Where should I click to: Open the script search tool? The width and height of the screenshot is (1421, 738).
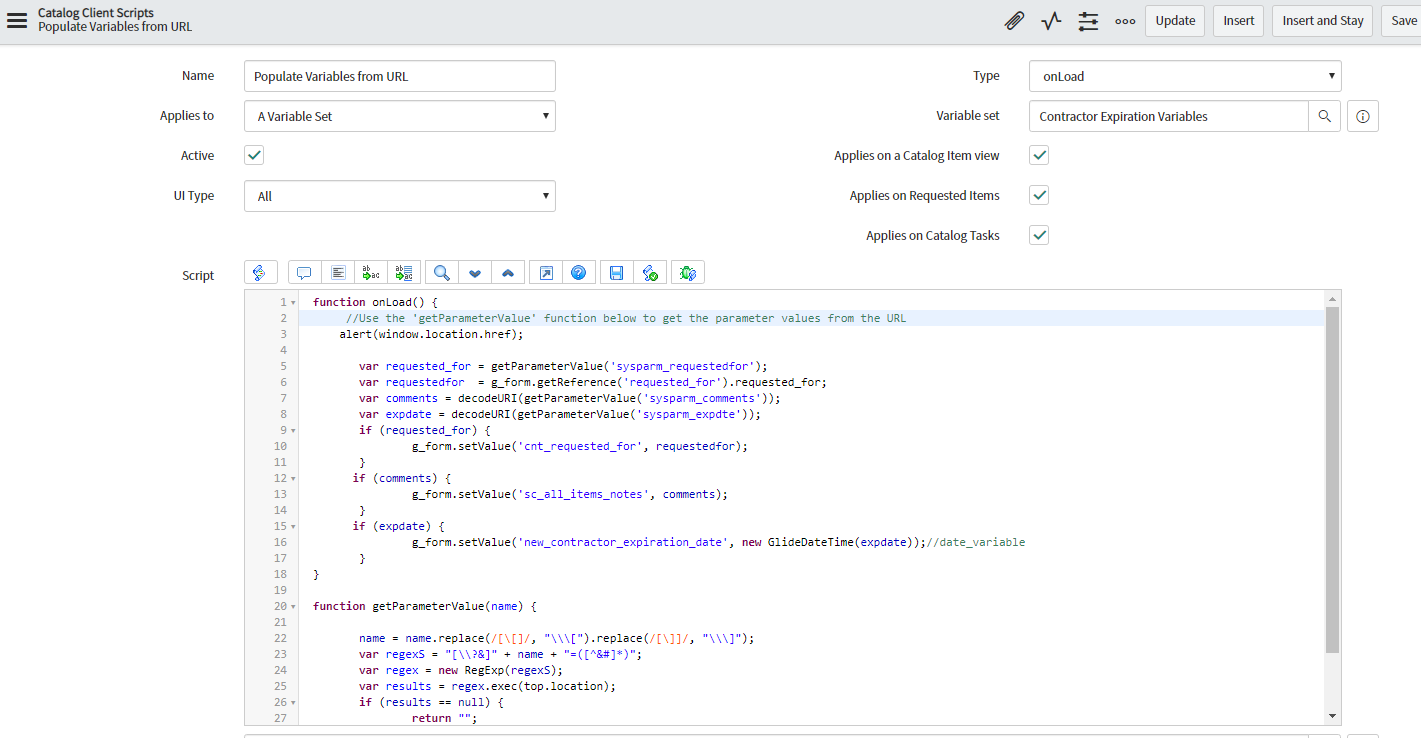coord(441,272)
